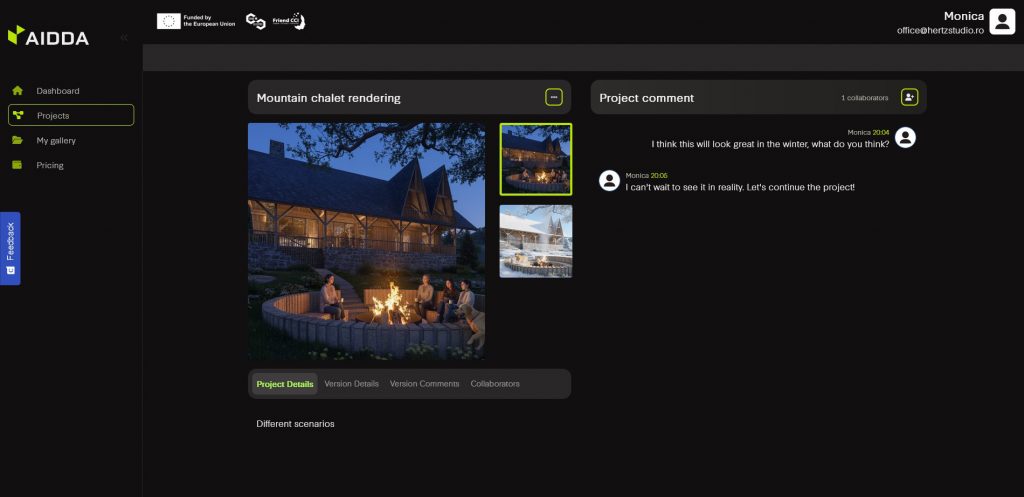Click the avatar beside the first comment
Screen dimensions: 1024x497
coord(905,138)
